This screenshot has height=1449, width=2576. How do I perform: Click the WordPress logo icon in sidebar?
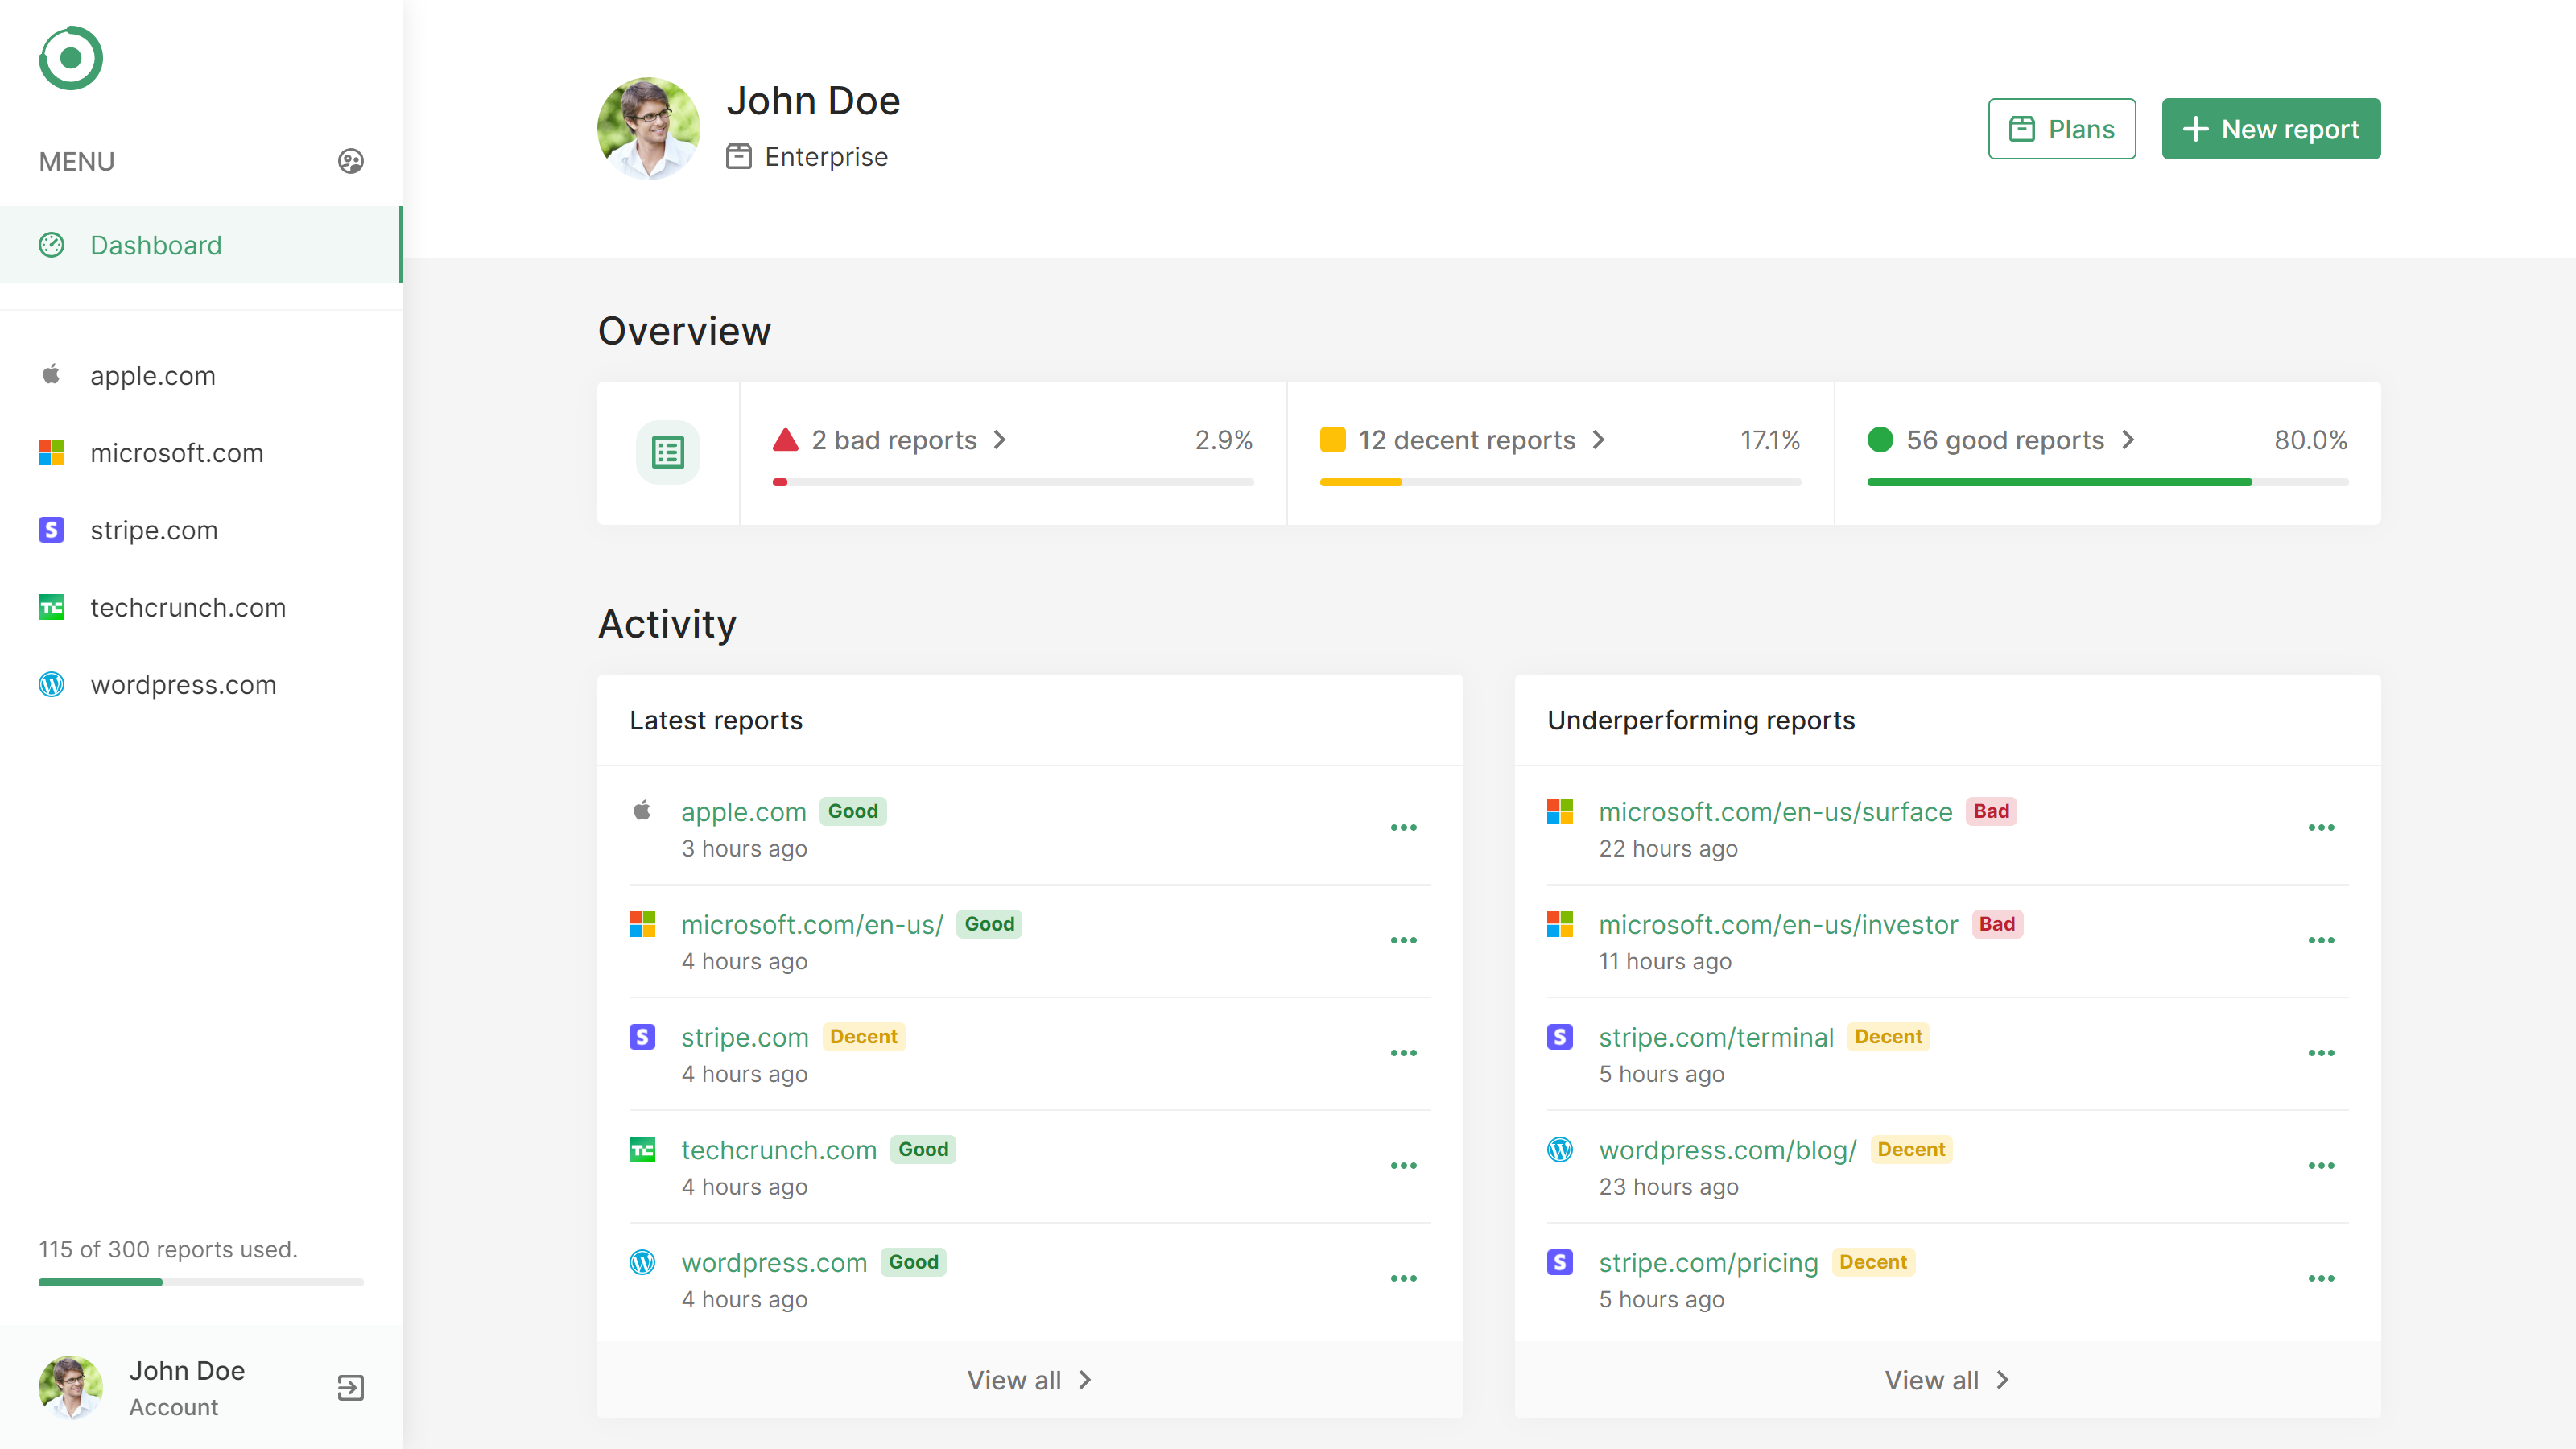[x=51, y=684]
